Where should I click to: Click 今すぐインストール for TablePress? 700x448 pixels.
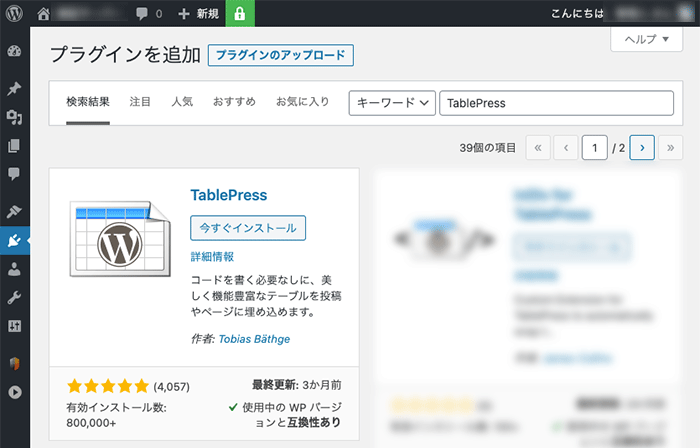coord(248,228)
